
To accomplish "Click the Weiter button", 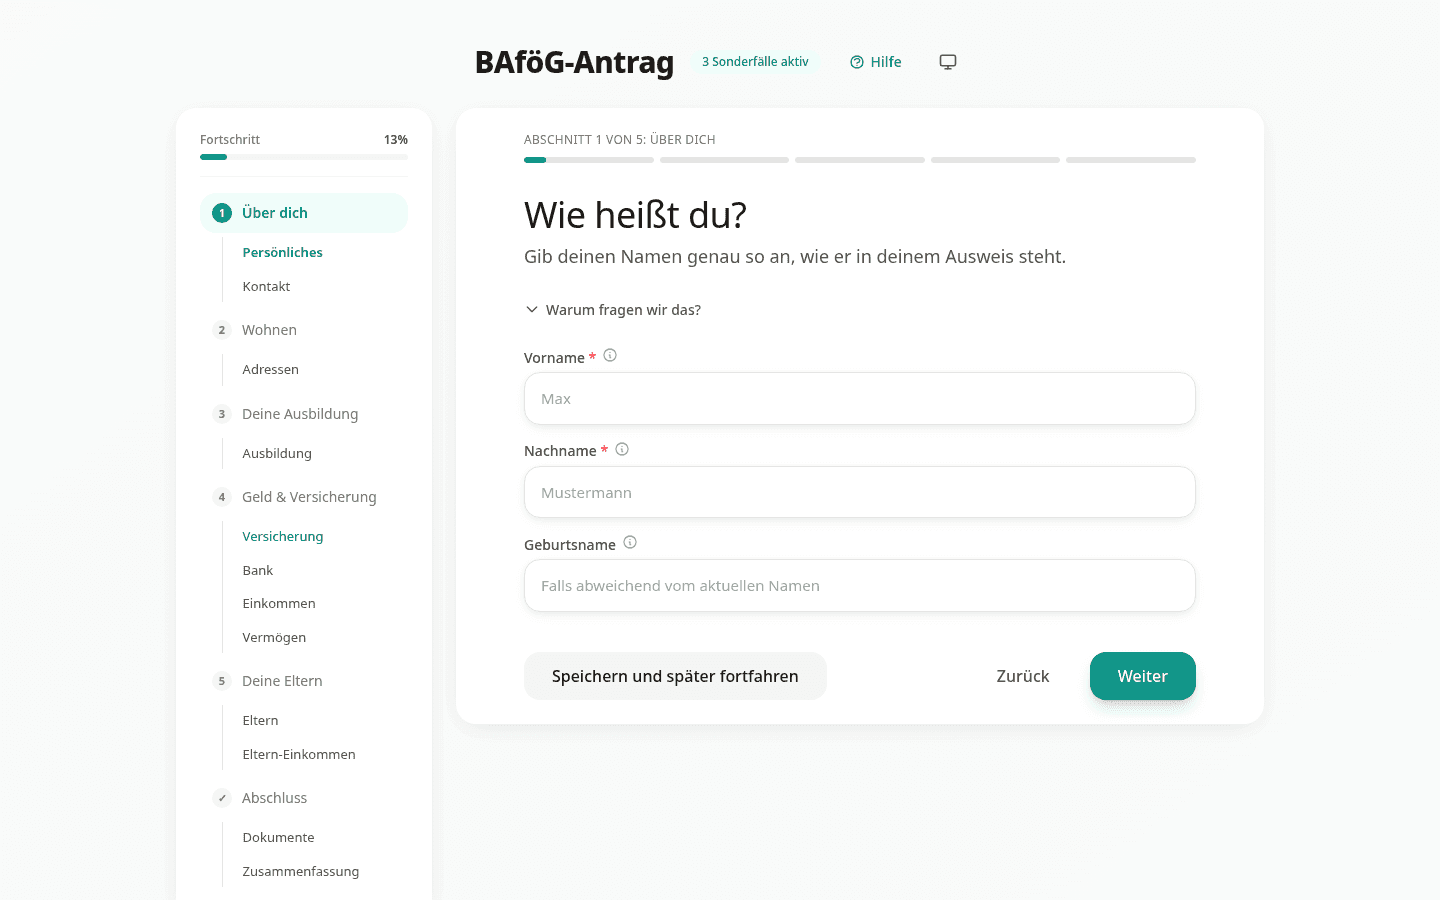I will tap(1143, 676).
